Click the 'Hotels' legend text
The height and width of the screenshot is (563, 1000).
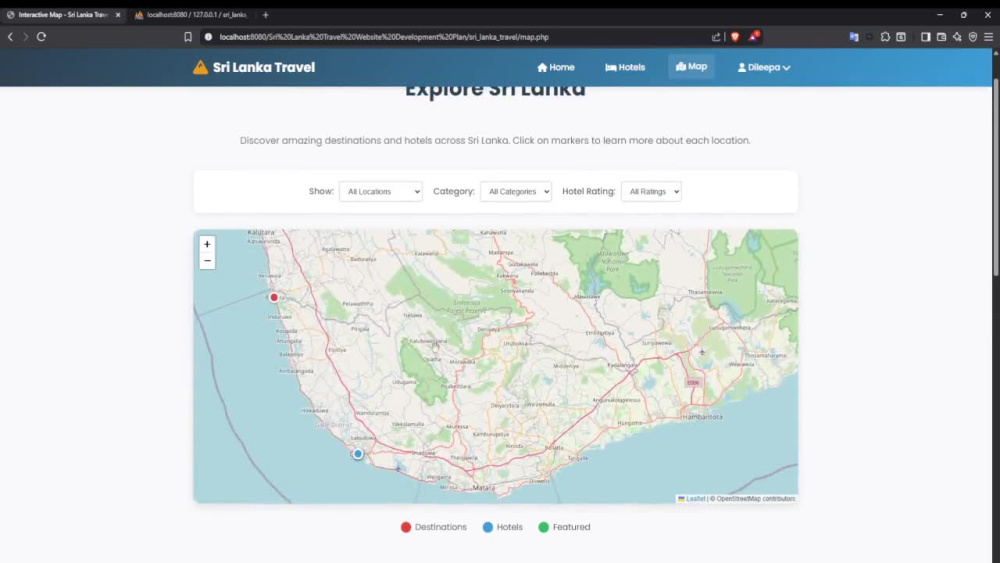[510, 527]
